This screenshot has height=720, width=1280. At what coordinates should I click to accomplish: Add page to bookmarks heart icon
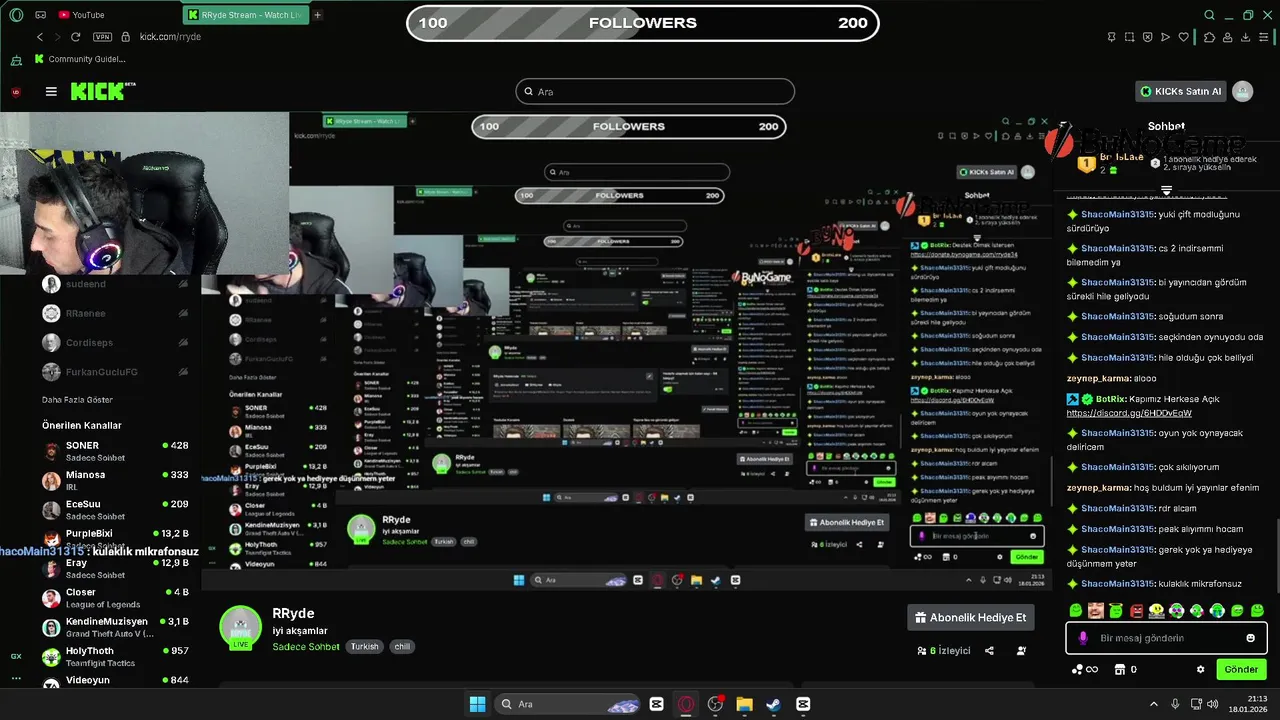click(1185, 37)
